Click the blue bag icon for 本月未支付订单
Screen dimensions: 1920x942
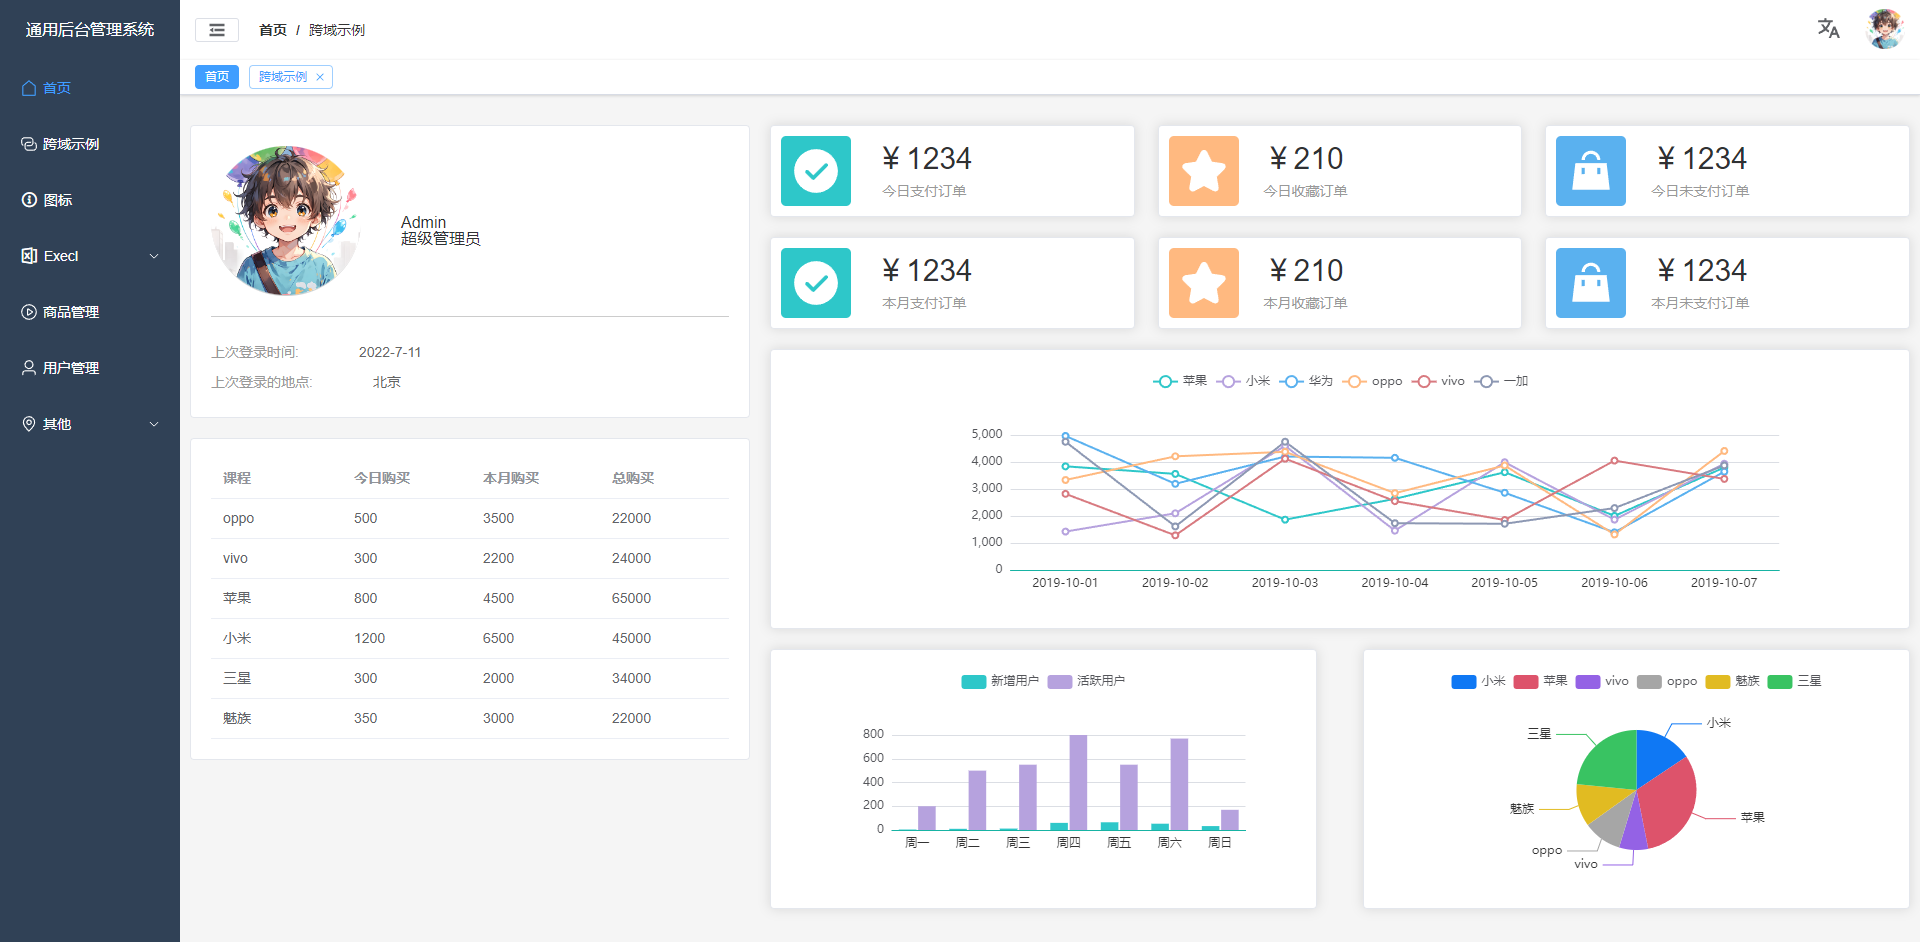coord(1590,283)
